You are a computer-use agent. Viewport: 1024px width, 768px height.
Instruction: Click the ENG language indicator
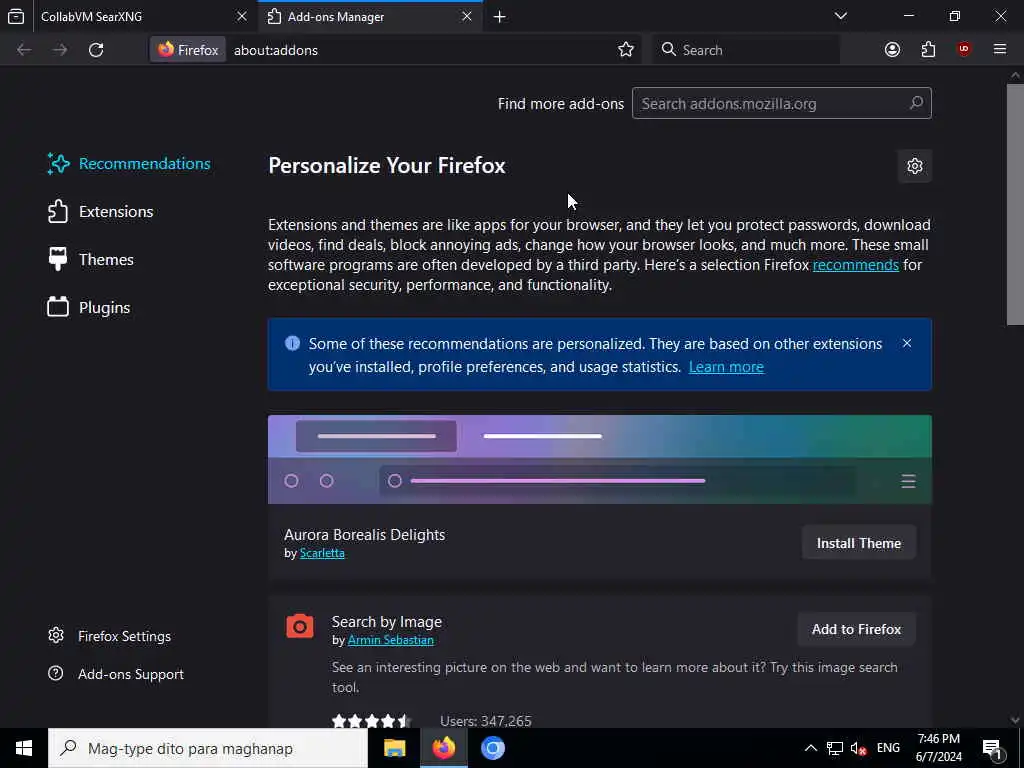tap(888, 748)
